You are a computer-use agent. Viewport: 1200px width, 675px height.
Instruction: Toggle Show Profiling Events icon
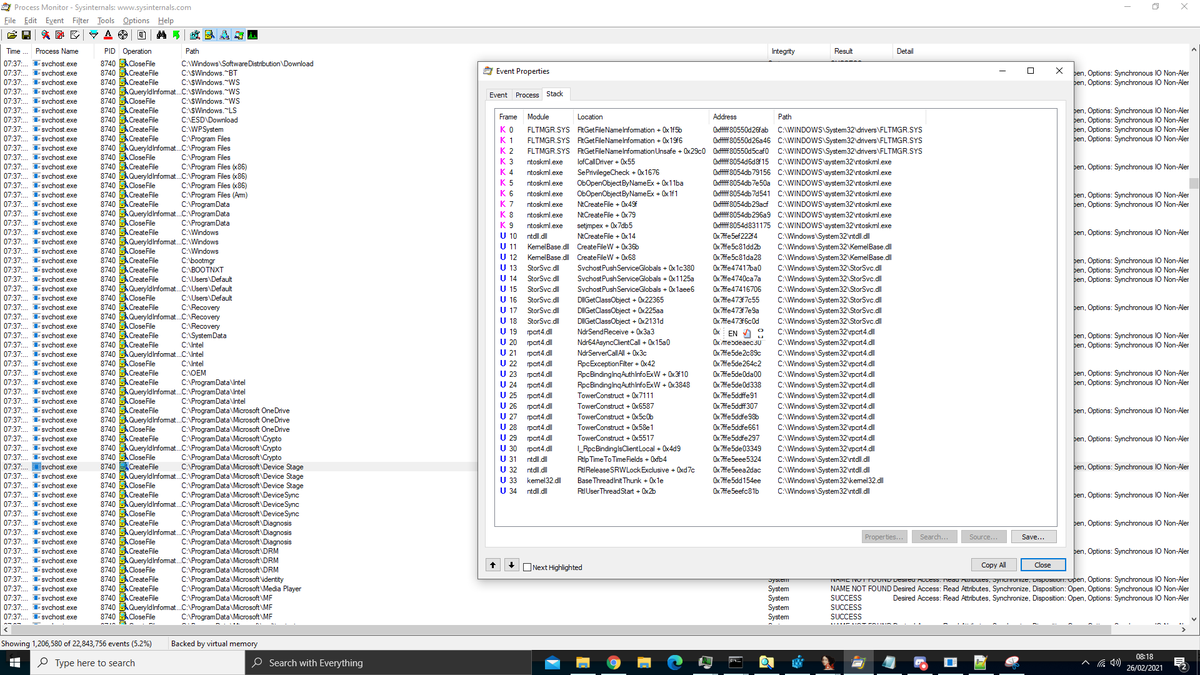(253, 35)
